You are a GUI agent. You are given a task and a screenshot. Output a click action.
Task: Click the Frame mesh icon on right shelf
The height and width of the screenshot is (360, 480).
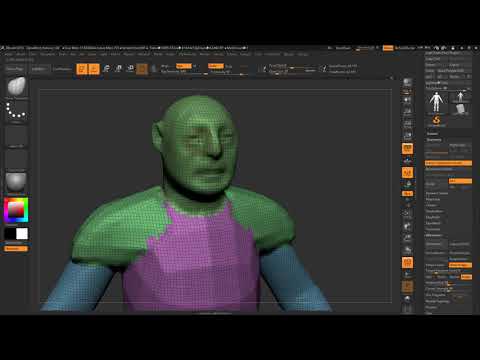[x=407, y=214]
